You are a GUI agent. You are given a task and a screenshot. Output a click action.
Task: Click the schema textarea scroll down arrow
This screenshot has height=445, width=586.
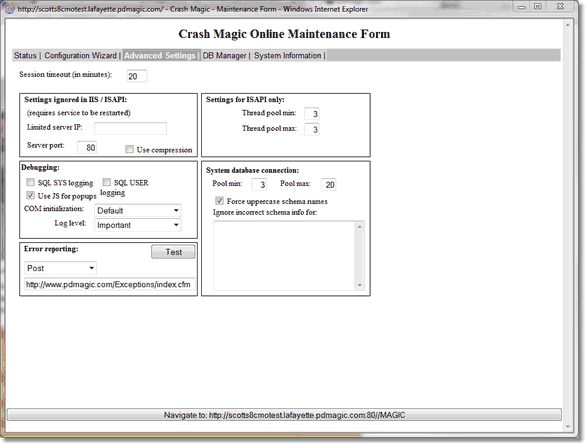click(360, 285)
